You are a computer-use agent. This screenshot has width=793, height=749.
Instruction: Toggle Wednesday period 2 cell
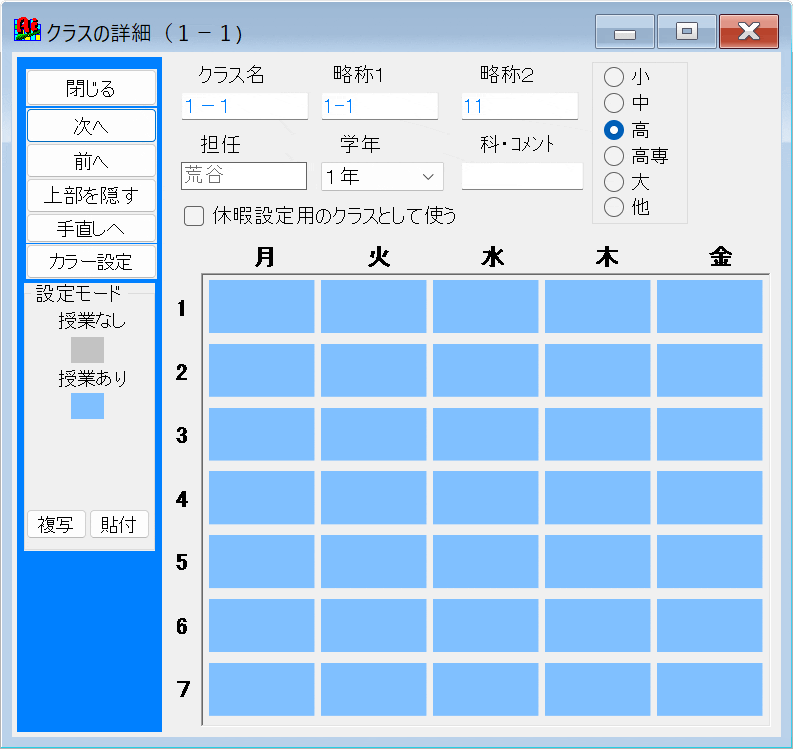pos(486,370)
